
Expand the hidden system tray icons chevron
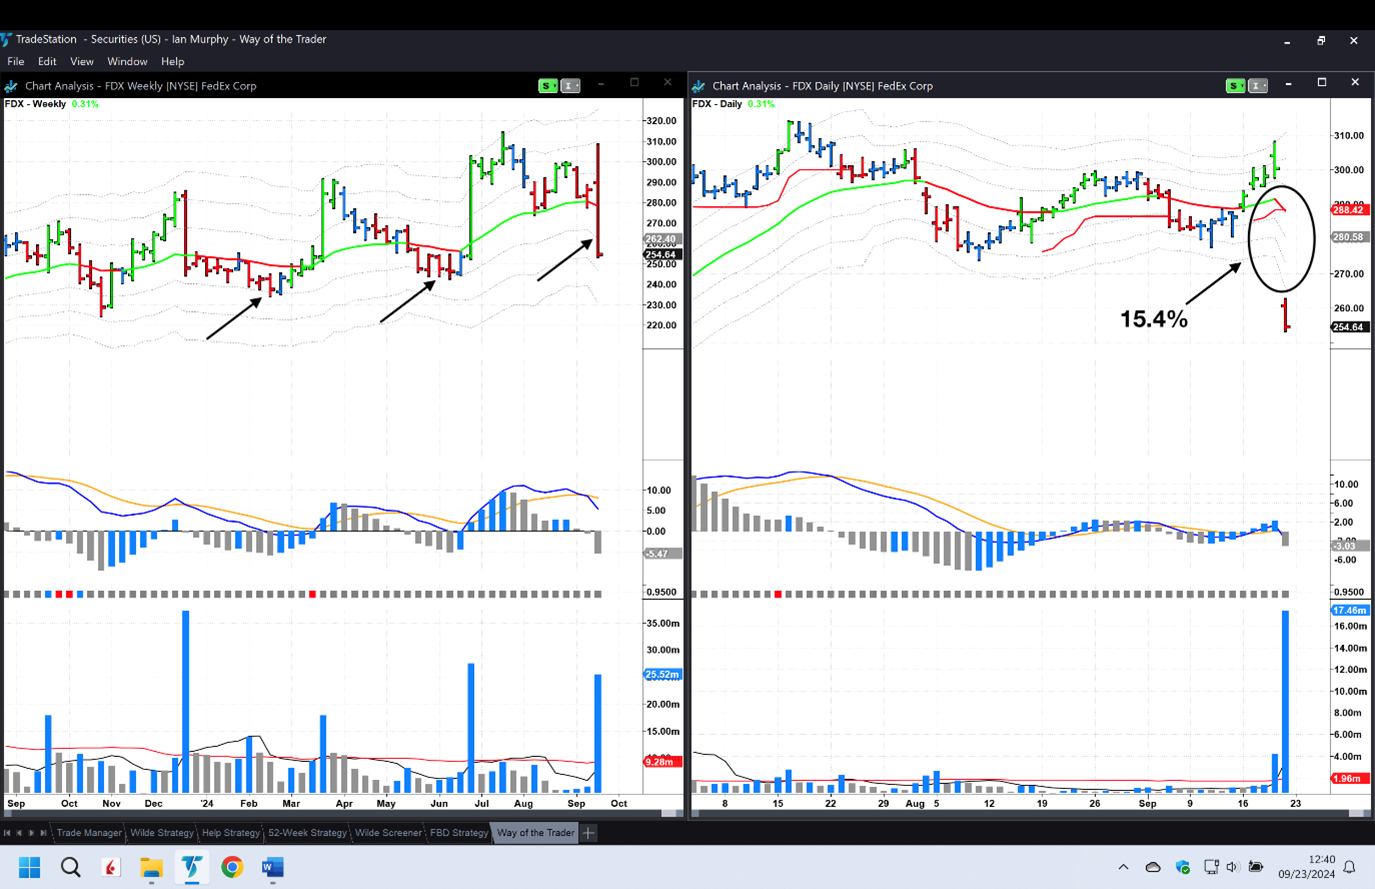(x=1123, y=867)
